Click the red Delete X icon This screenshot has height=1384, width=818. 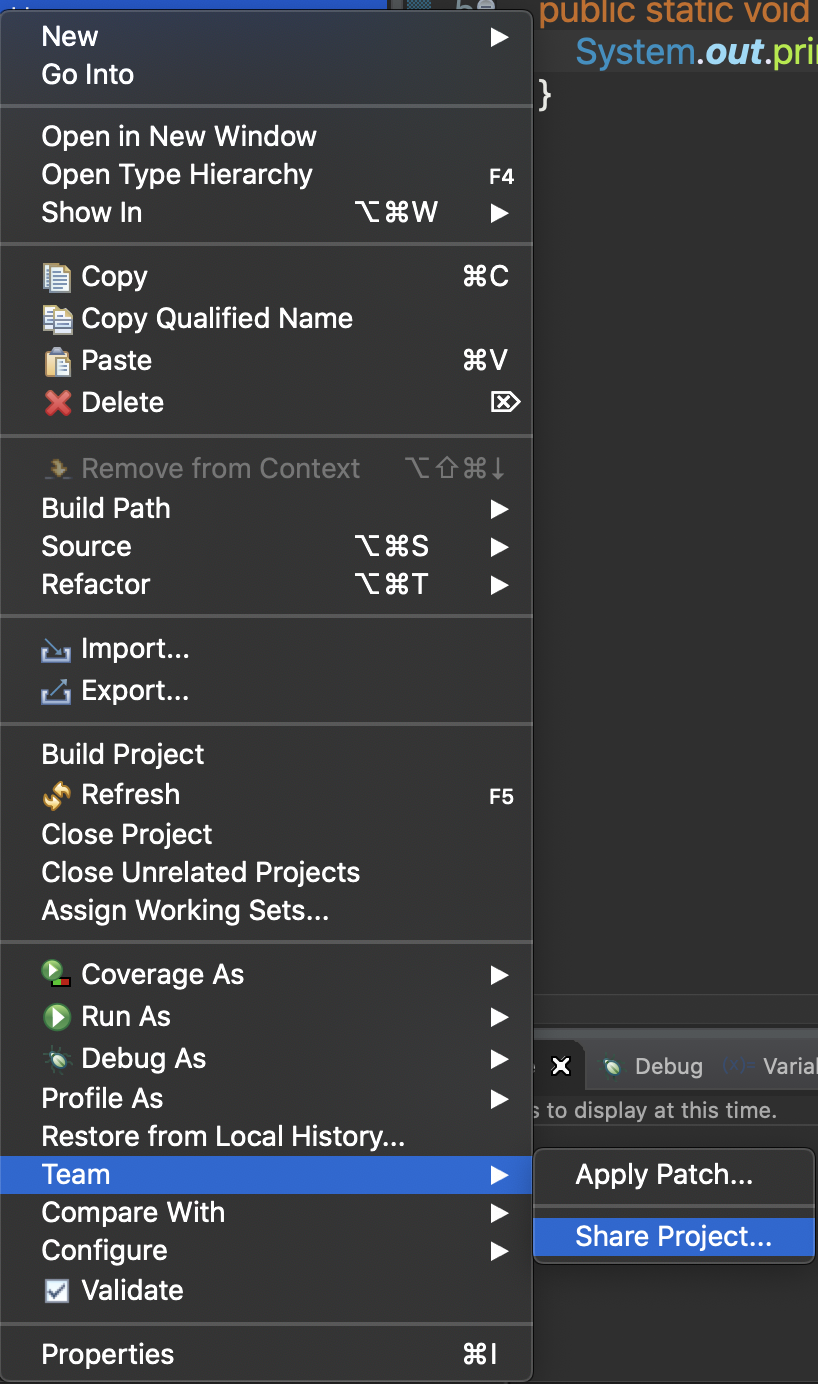coord(57,403)
